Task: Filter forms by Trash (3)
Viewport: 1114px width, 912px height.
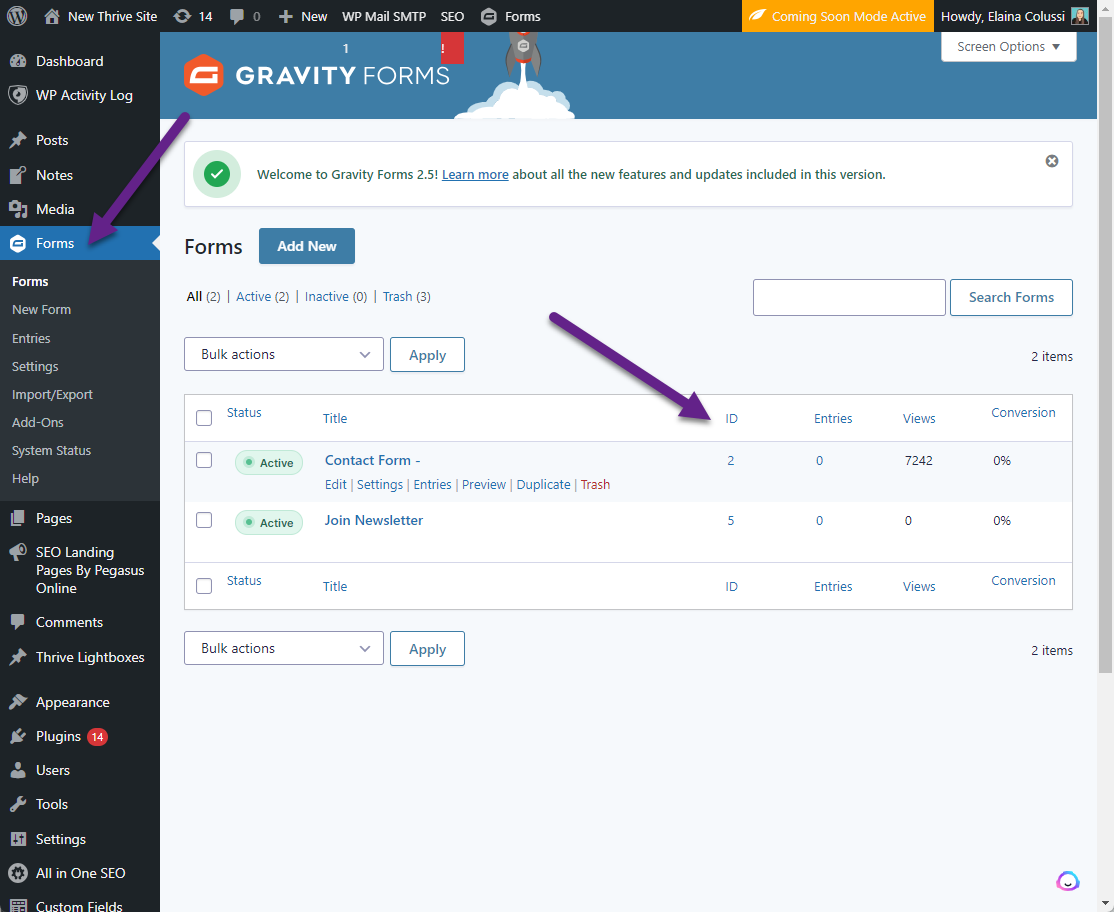Action: (x=406, y=297)
